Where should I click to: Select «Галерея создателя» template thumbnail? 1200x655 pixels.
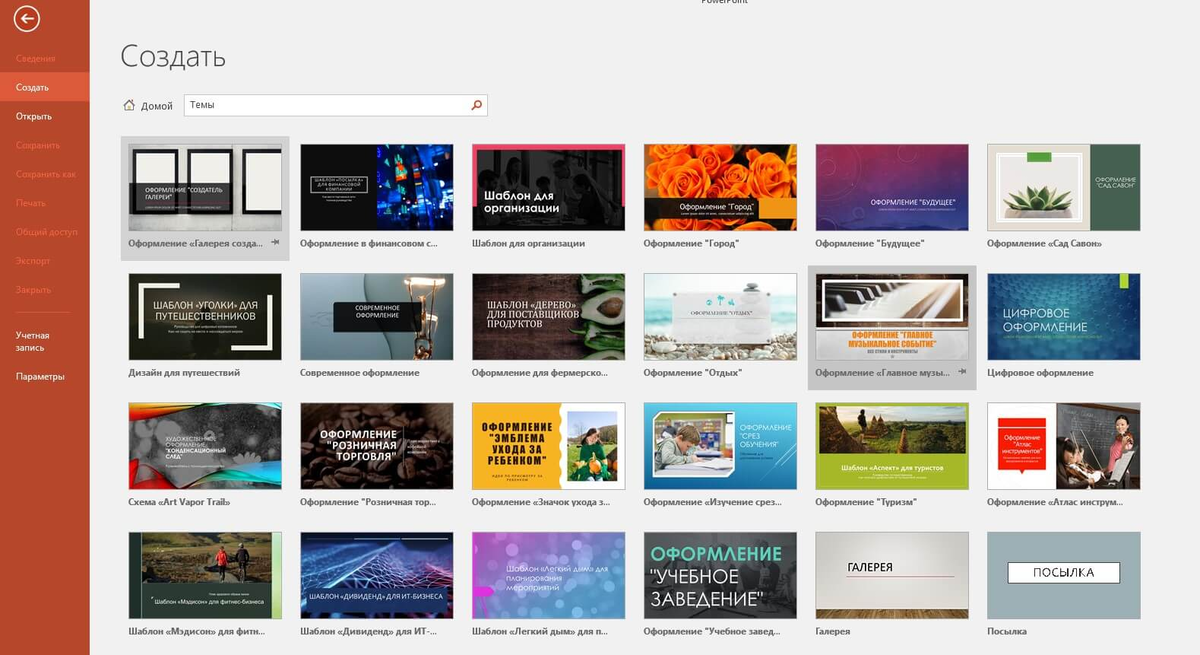[205, 187]
